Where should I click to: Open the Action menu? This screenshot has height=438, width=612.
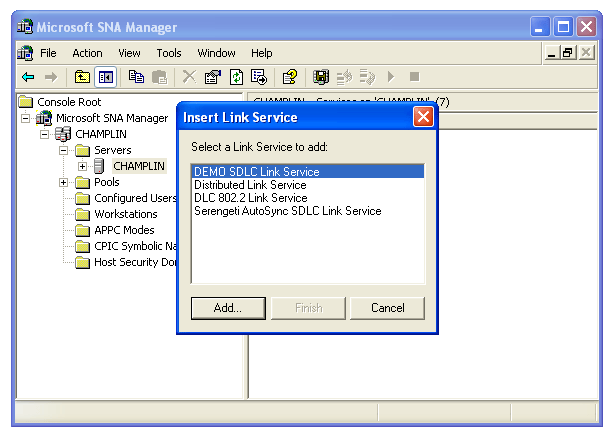pyautogui.click(x=87, y=53)
